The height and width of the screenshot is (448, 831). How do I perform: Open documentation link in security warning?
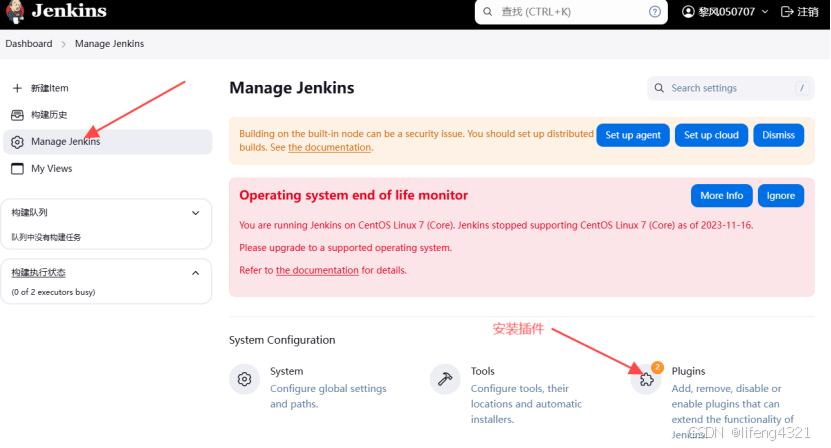[x=329, y=147]
